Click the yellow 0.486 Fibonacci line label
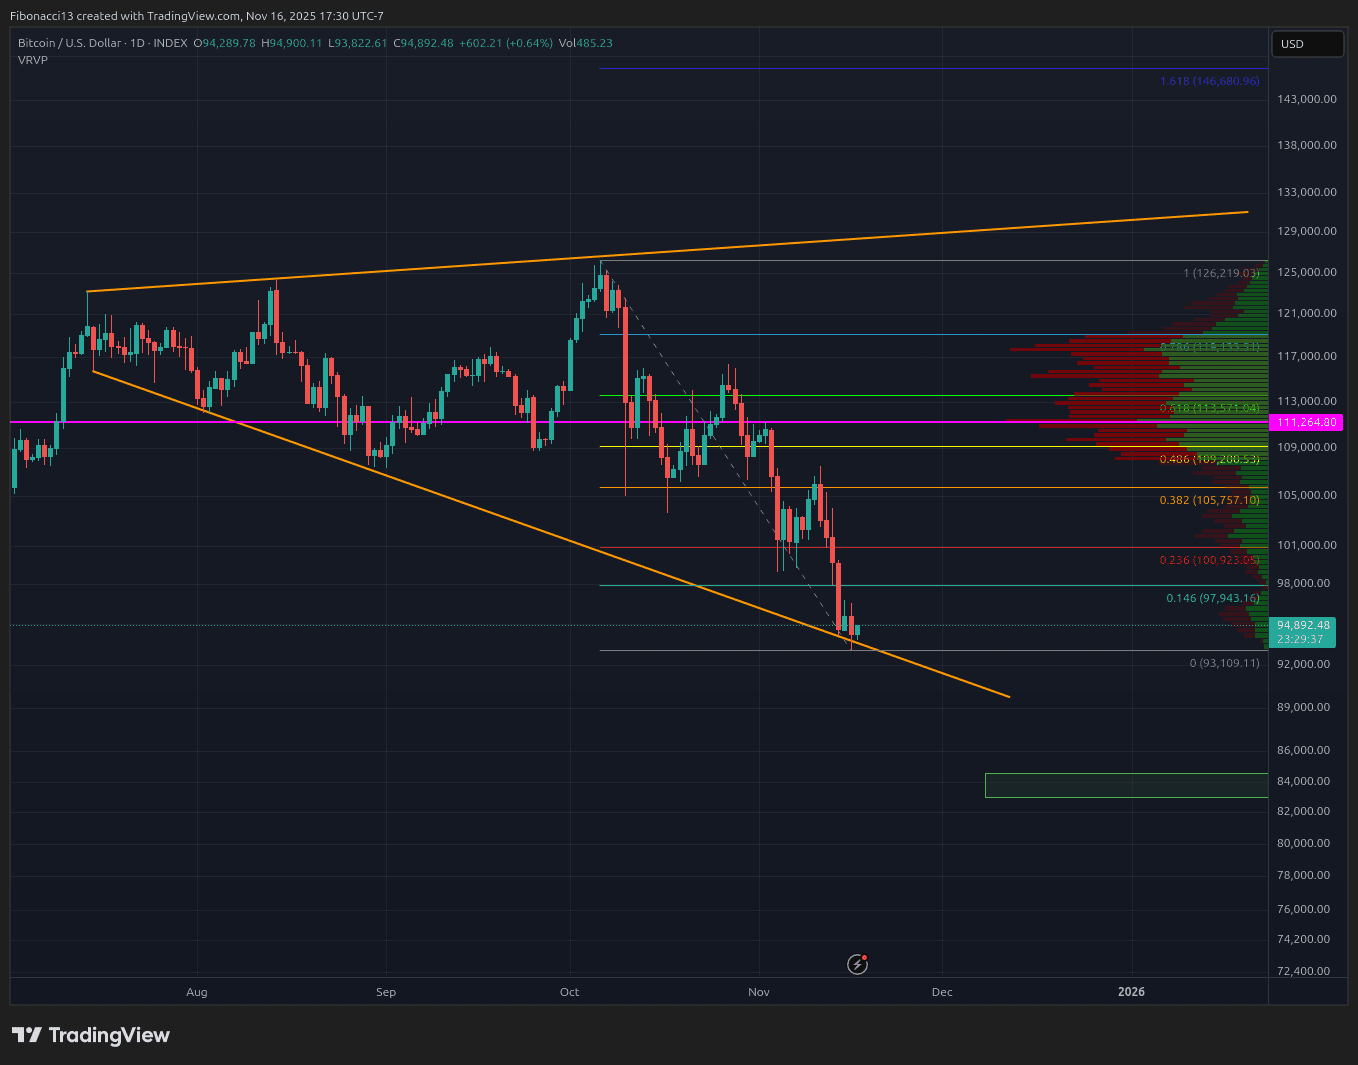 [1209, 459]
